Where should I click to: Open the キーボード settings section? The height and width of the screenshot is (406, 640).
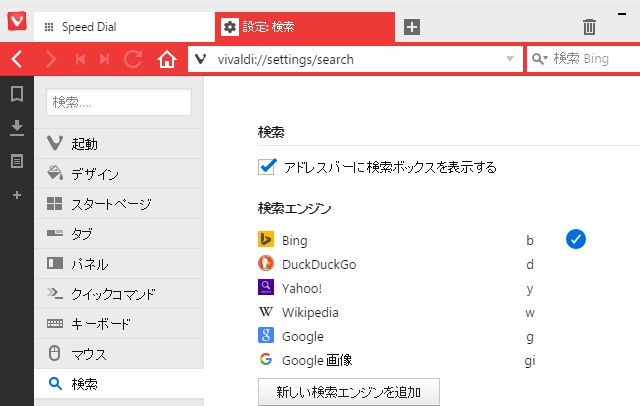pyautogui.click(x=119, y=324)
